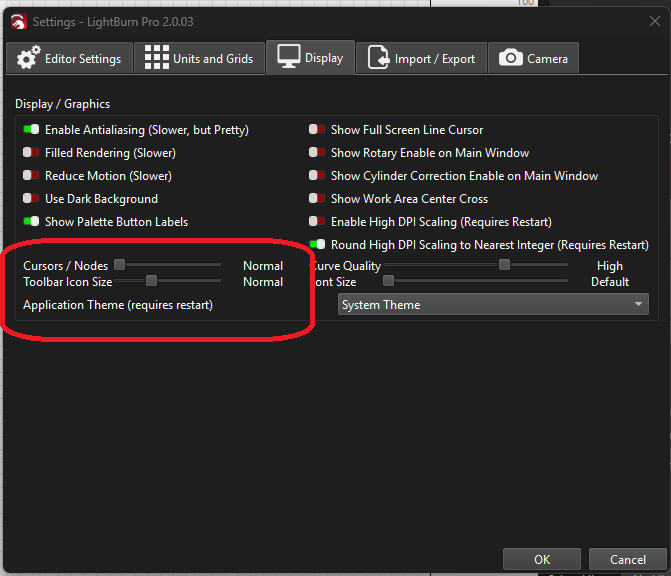The image size is (671, 576).
Task: Open the Import / Export tab
Action: (422, 58)
